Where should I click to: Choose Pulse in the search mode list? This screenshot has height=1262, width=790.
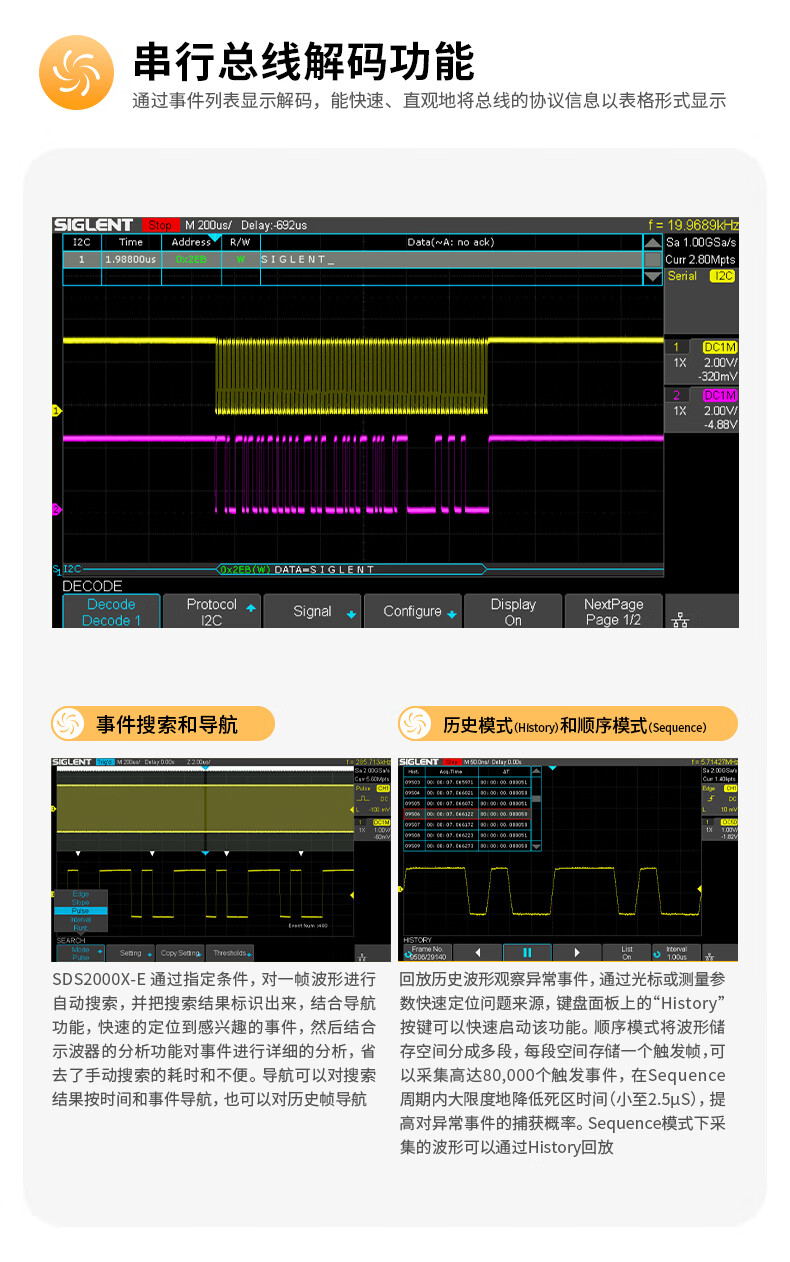pos(80,910)
